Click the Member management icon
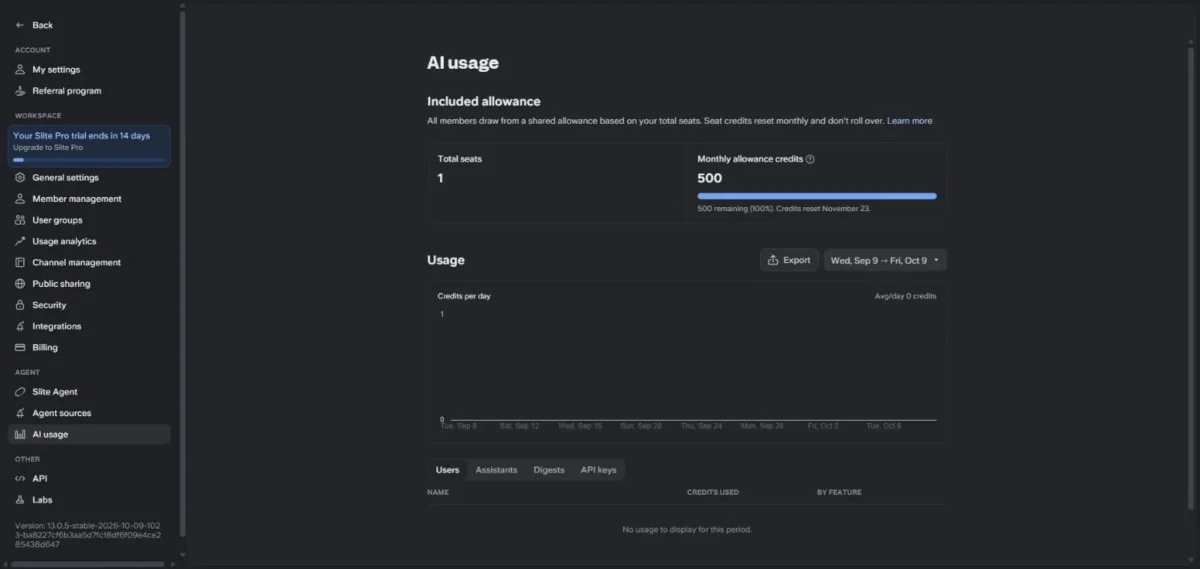This screenshot has width=1200, height=569. point(20,199)
